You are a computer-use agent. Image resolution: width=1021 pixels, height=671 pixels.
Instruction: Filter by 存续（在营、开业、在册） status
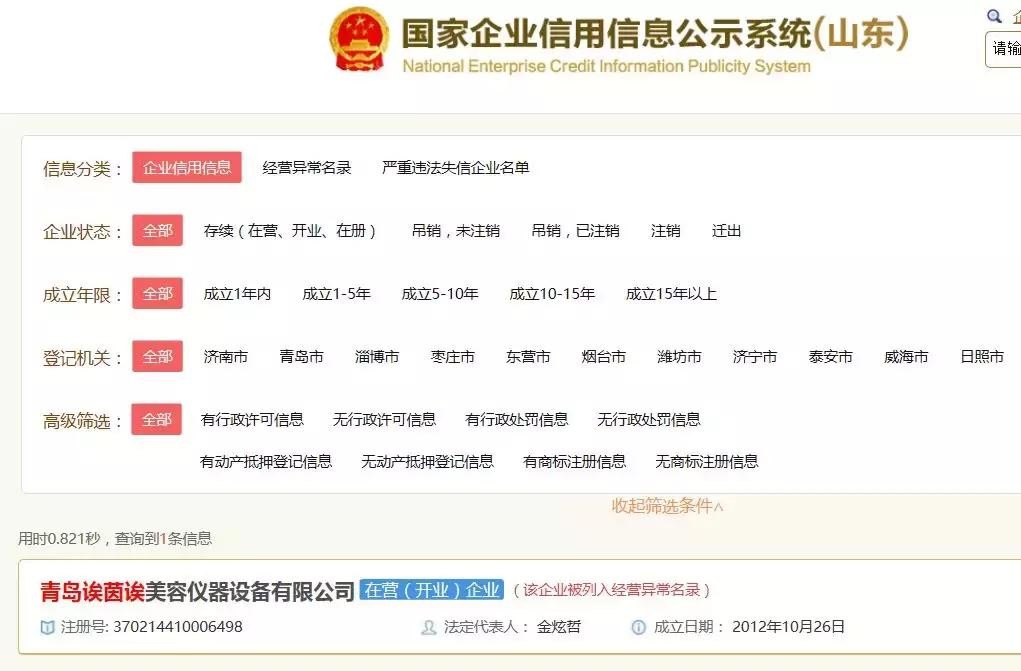(290, 231)
